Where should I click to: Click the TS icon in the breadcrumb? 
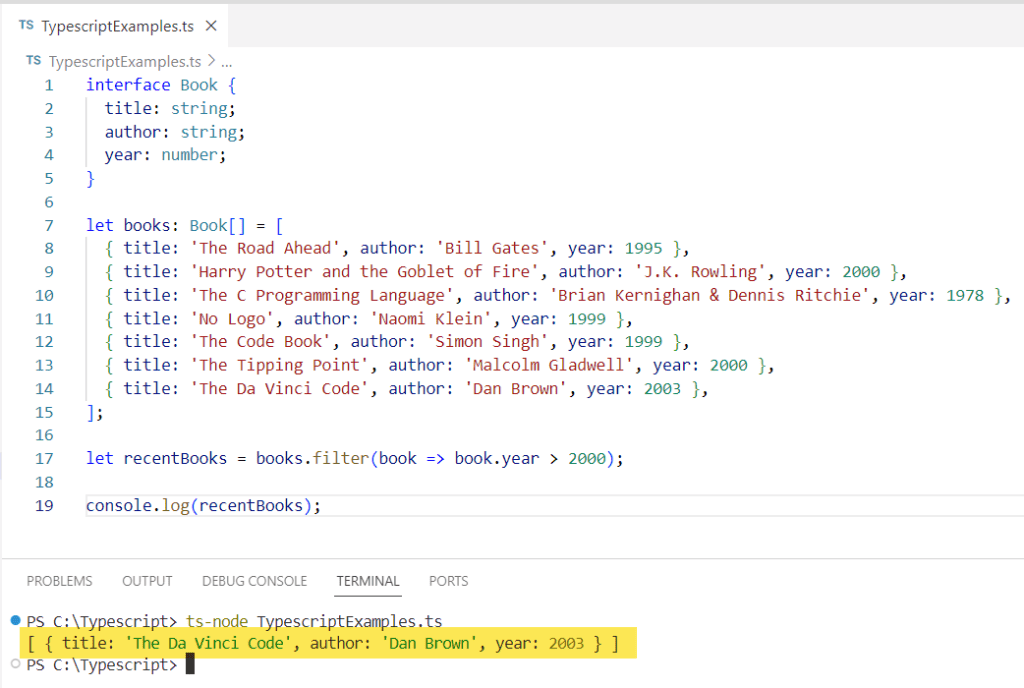tap(33, 61)
